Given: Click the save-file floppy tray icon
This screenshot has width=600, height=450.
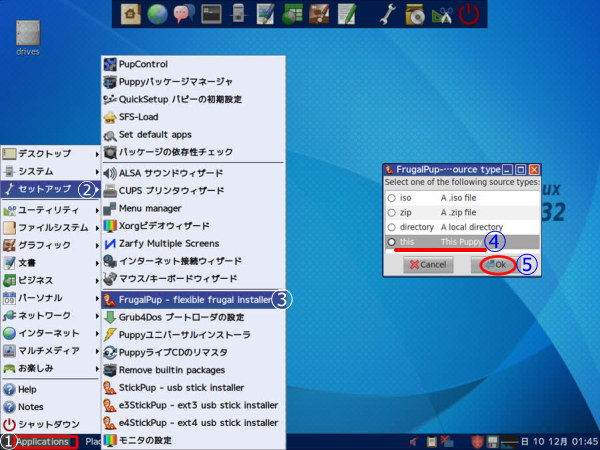Looking at the screenshot, I should coord(492,442).
